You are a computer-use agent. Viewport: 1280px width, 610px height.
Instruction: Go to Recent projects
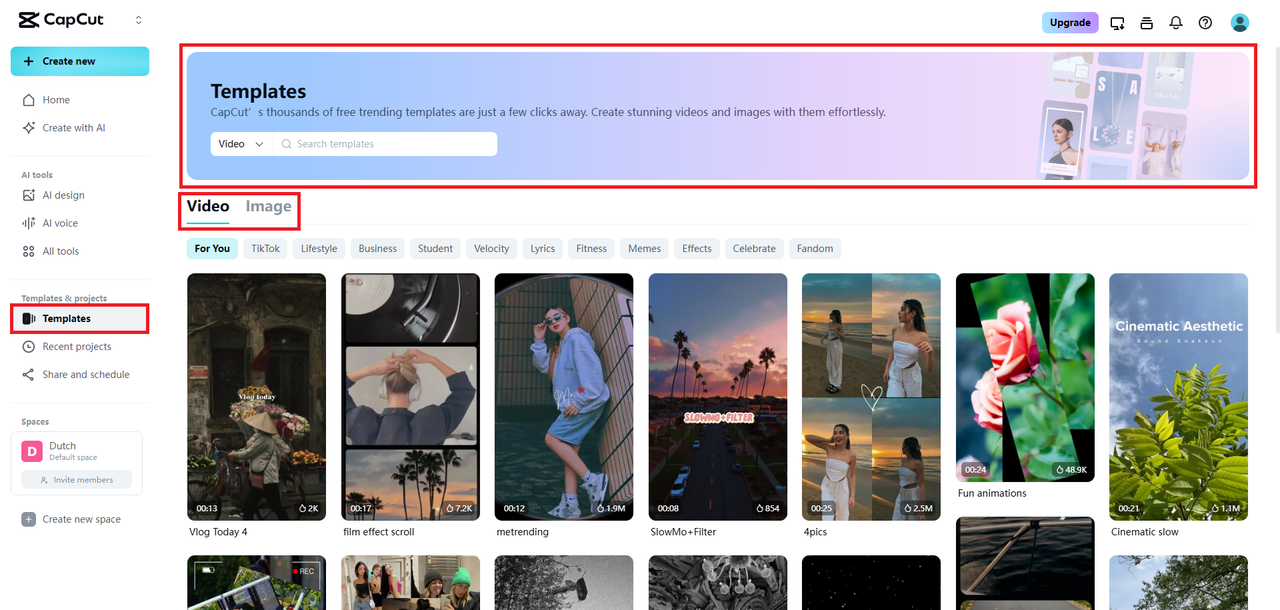click(76, 346)
